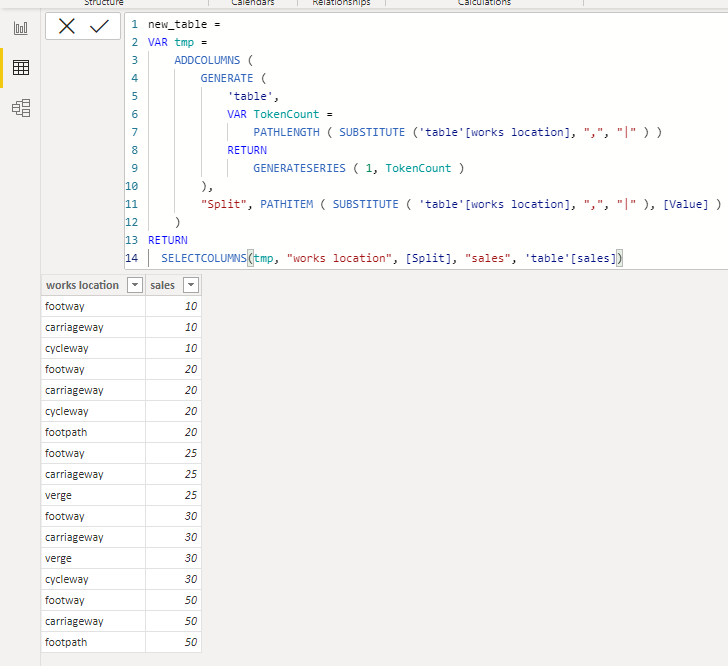Place cursor on new_table in line 1
Screen dimensions: 728x666
click(x=177, y=25)
